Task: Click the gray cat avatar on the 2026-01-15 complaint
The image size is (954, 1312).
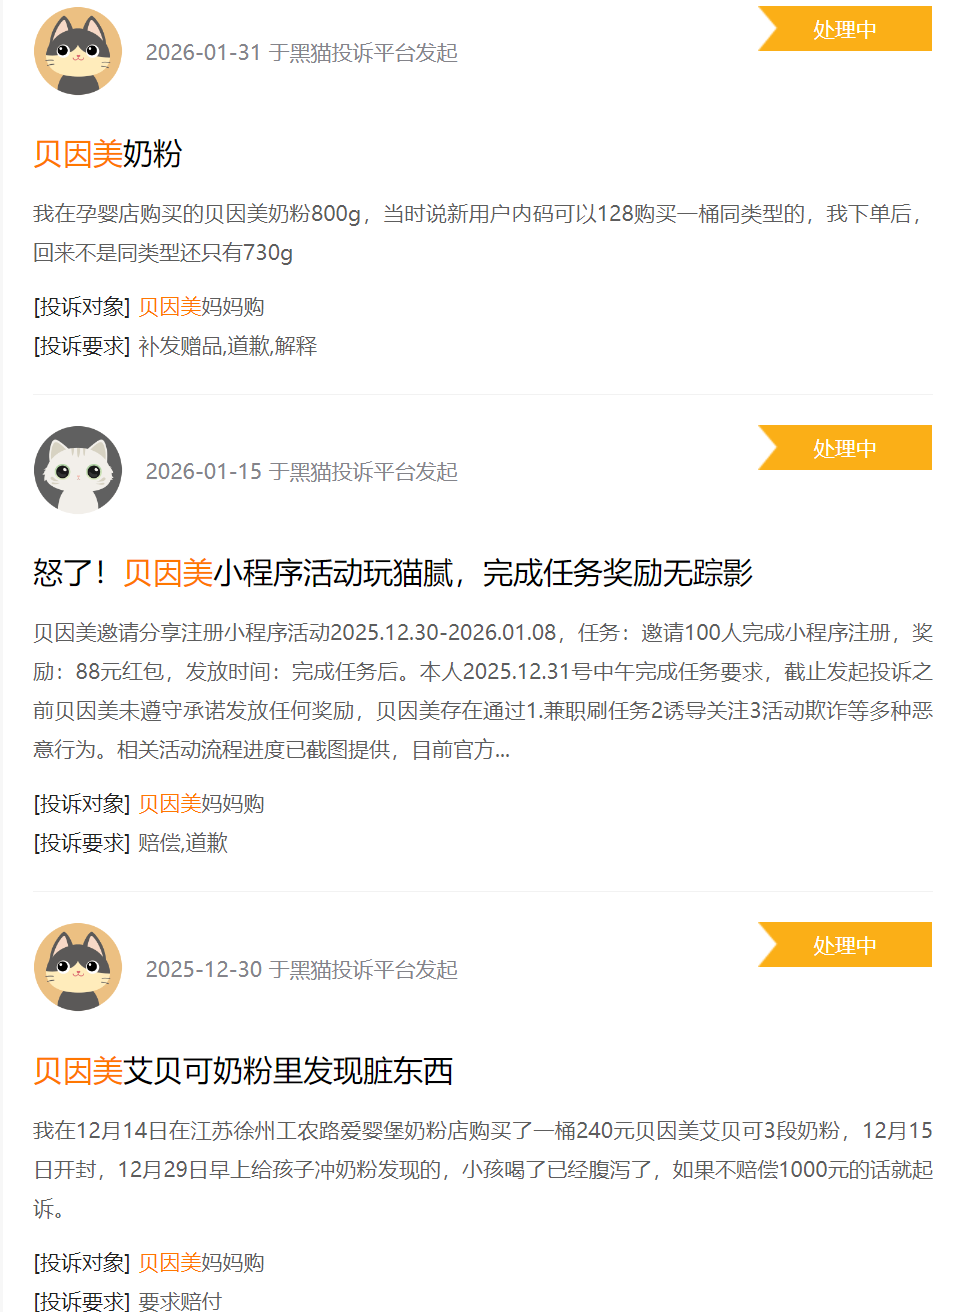Action: tap(78, 470)
